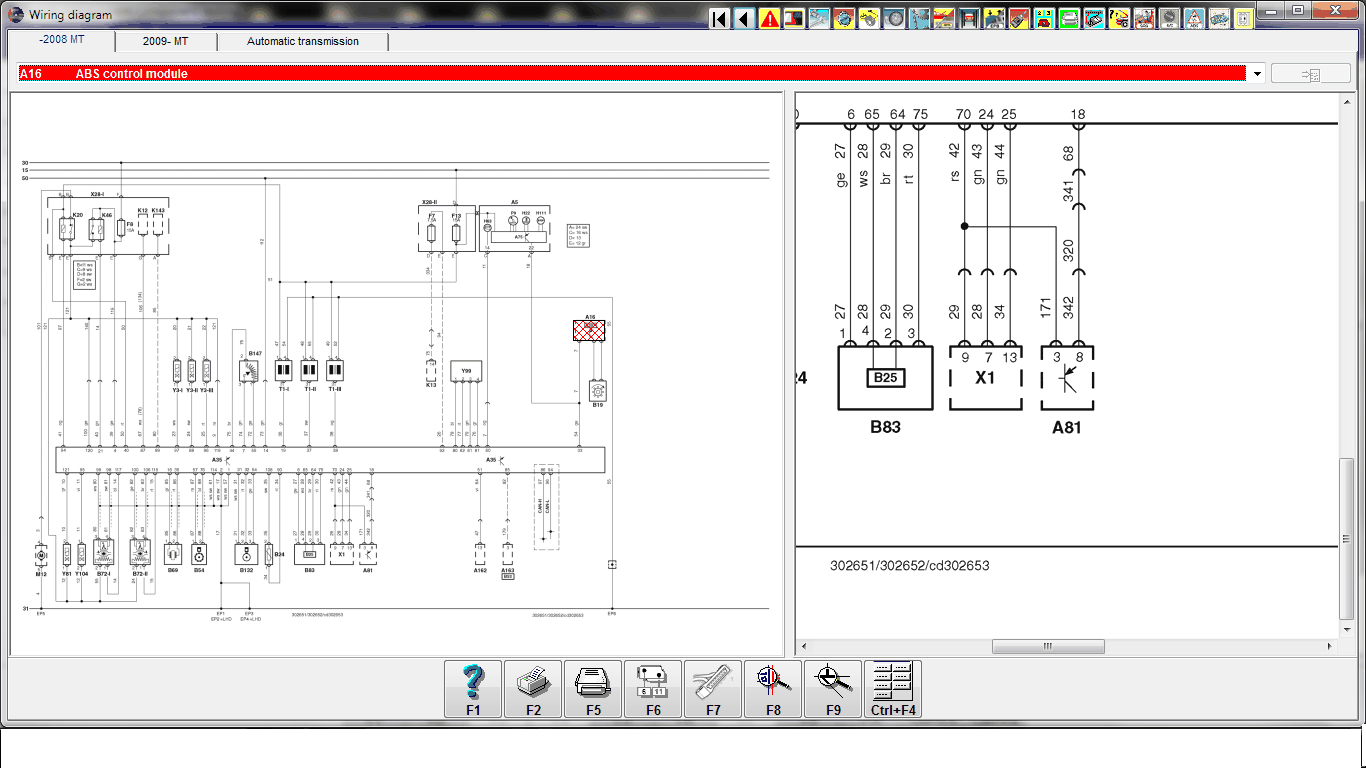Click the vertical scrollbar of zoomed diagram
This screenshot has height=768, width=1366.
pos(1347,539)
